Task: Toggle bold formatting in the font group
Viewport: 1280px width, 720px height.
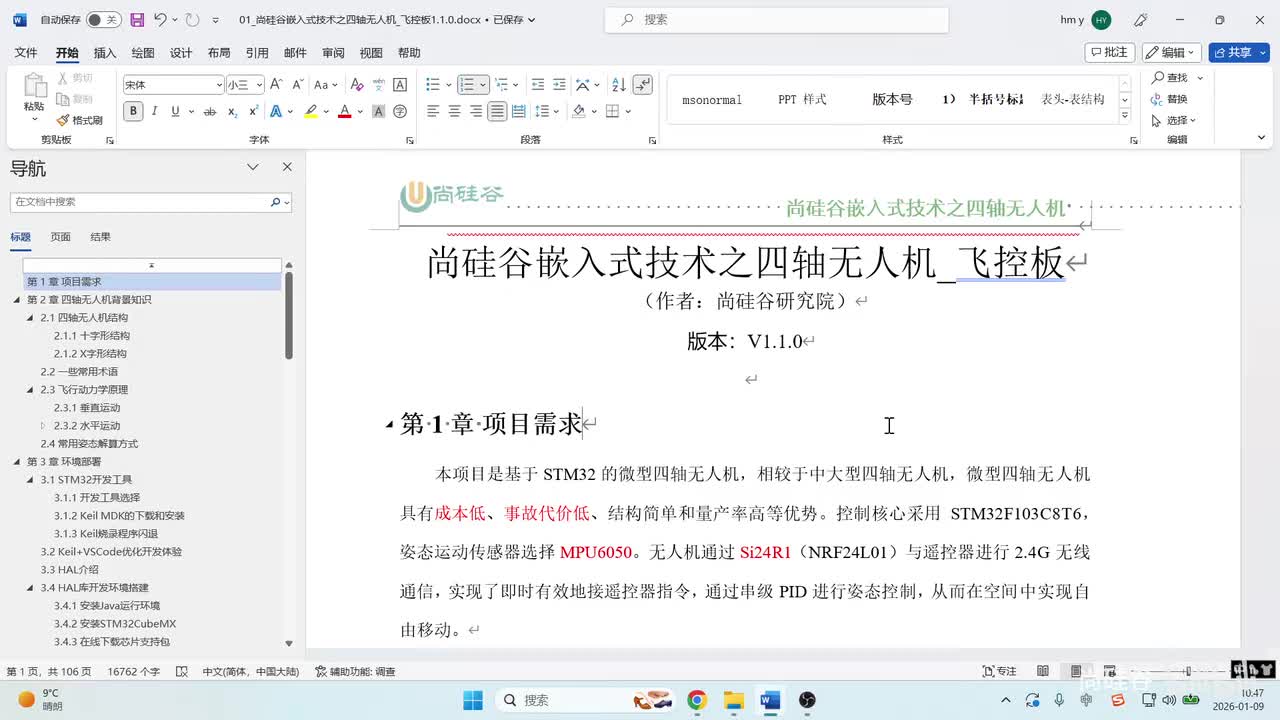Action: (133, 111)
